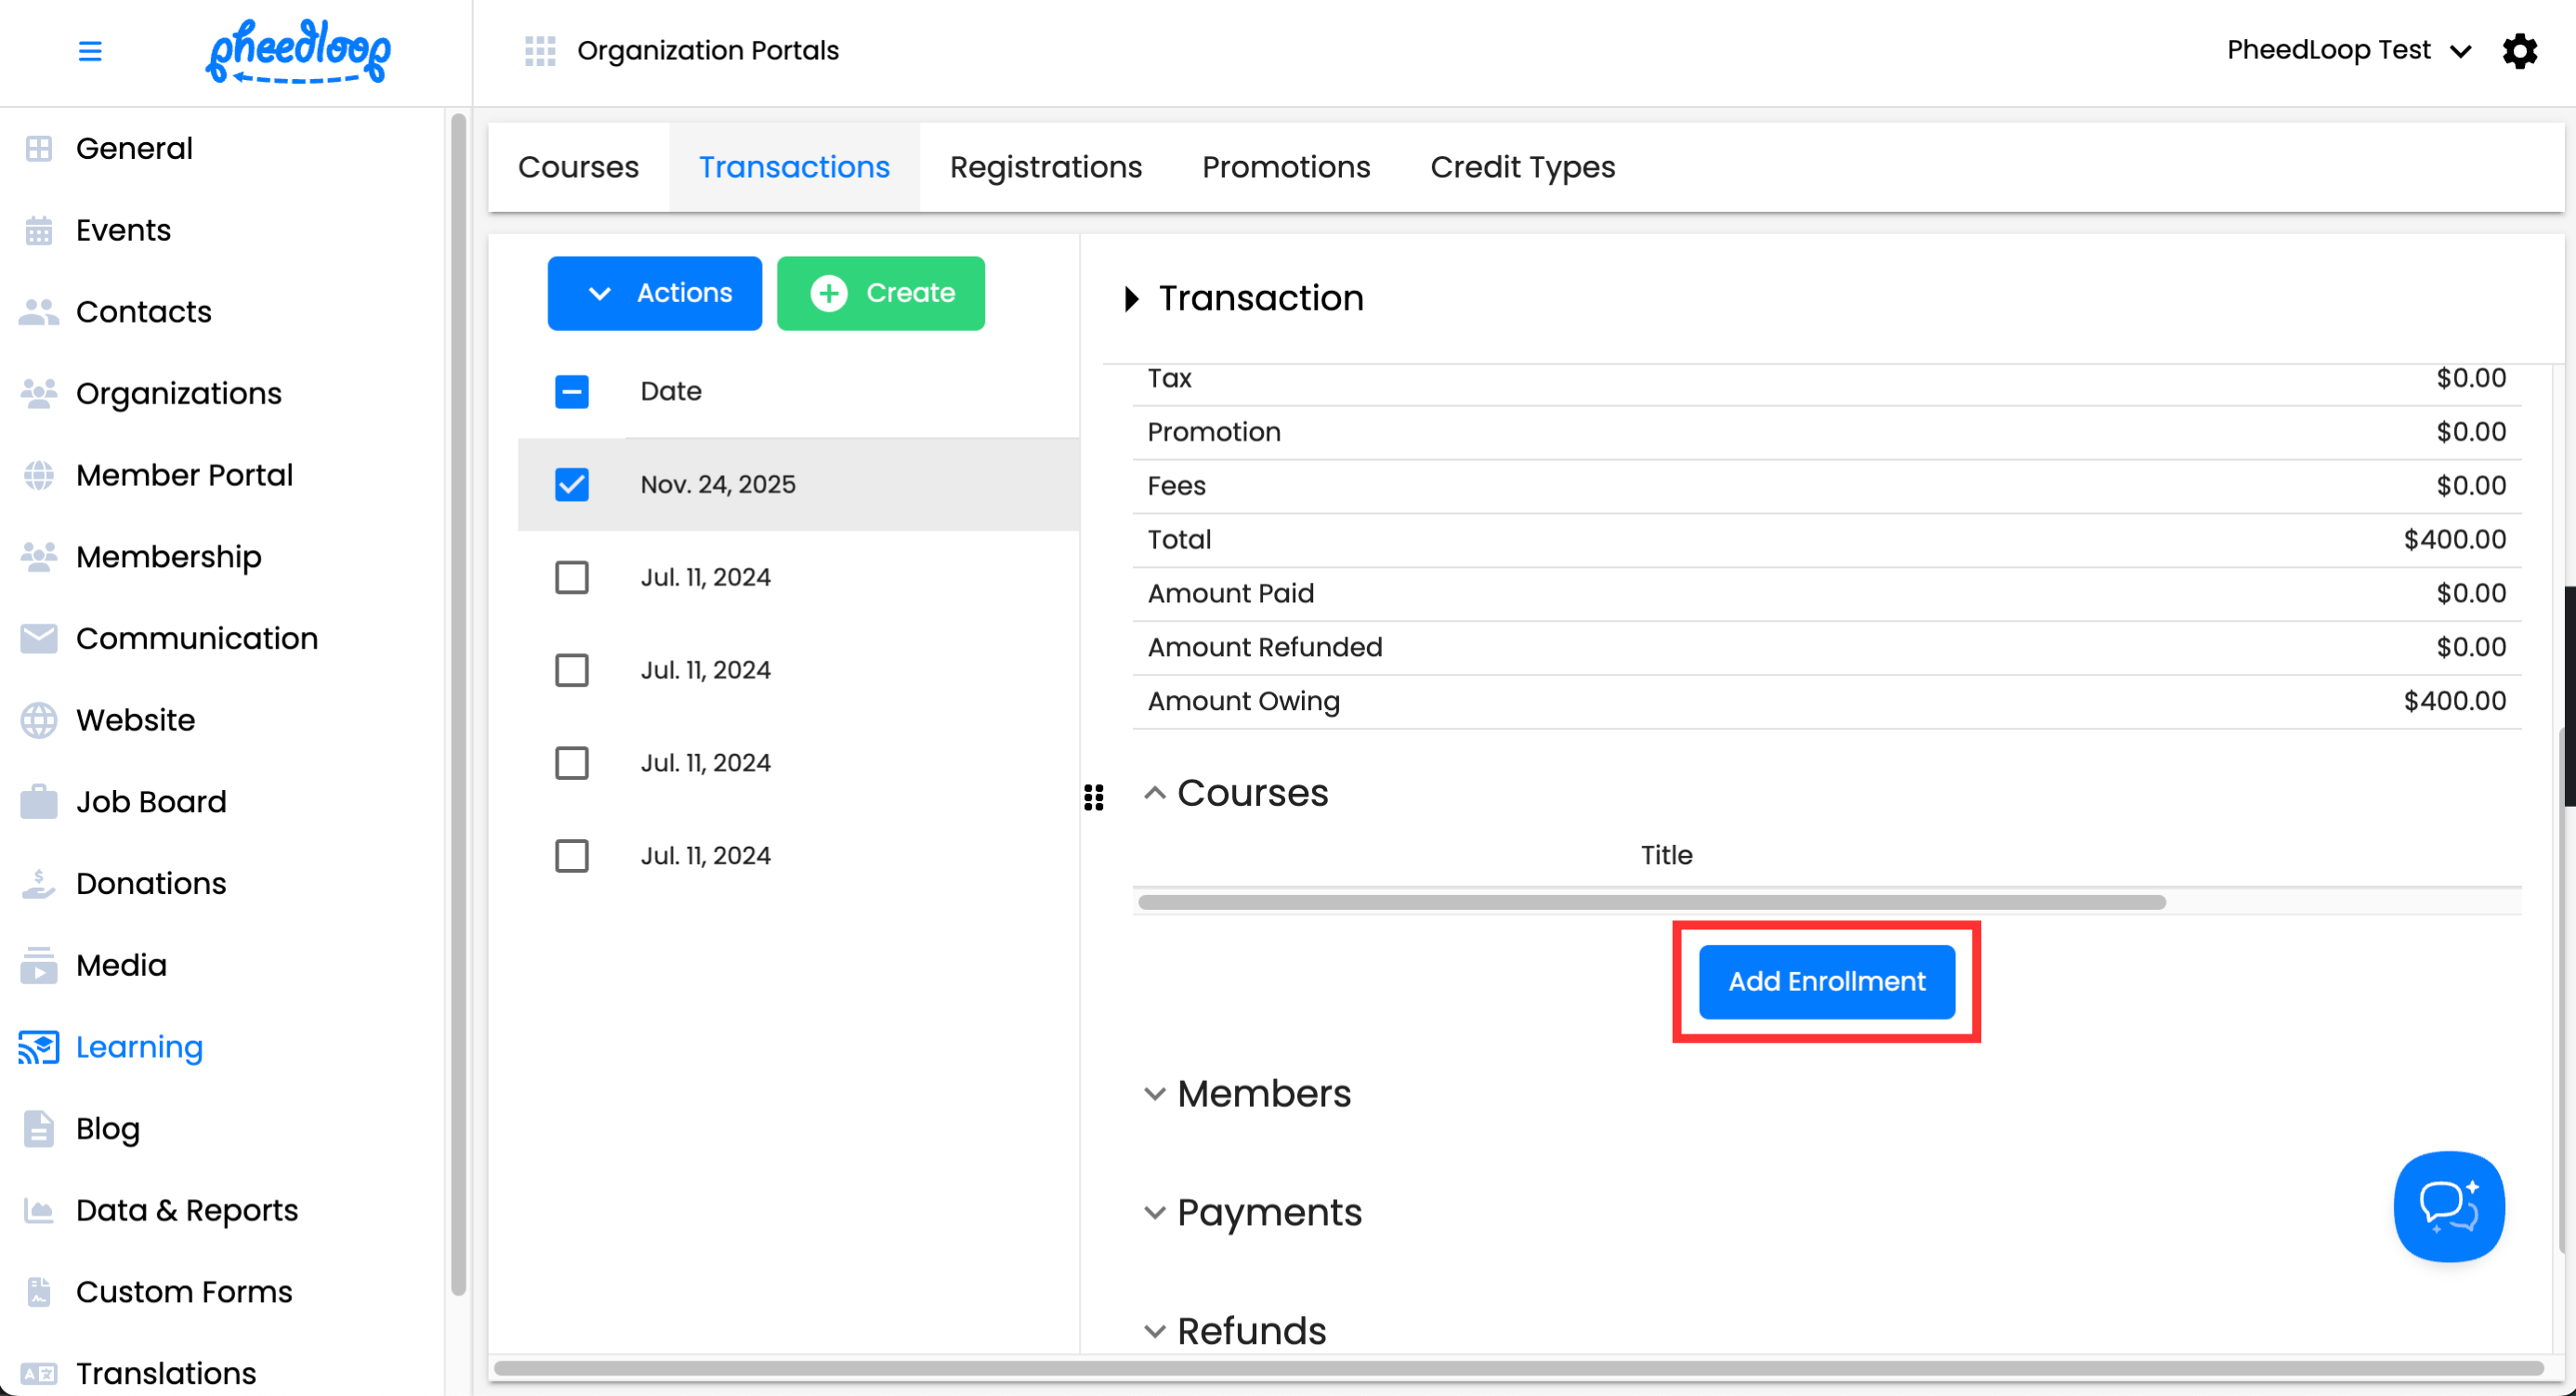
Task: Click the app grid icon beside Organization Portals
Action: [540, 51]
